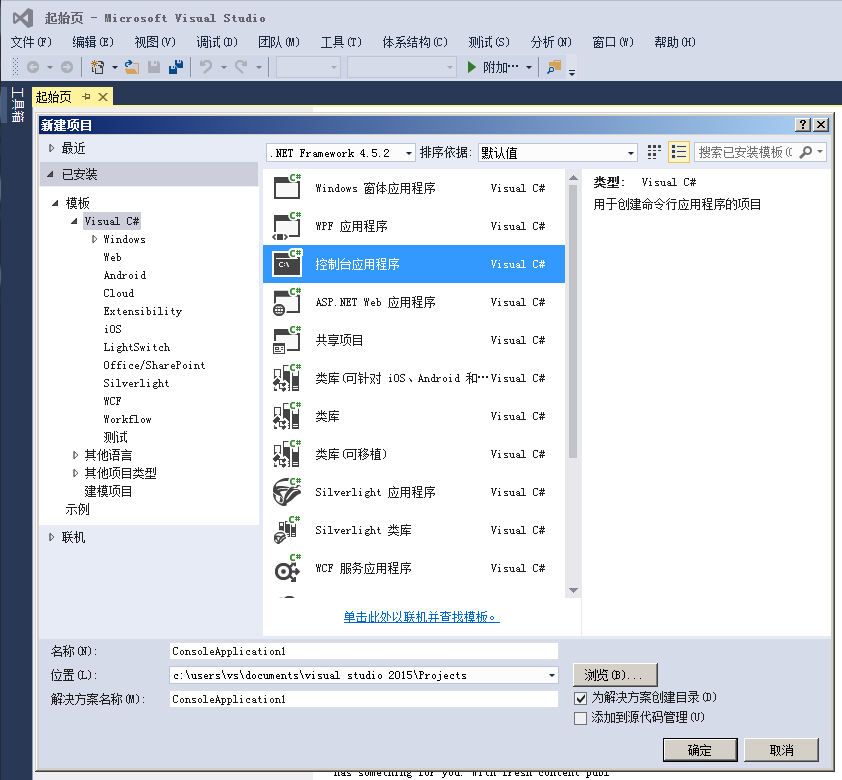This screenshot has height=780, width=842.
Task: Click the search magnifier icon in template search
Action: 805,152
